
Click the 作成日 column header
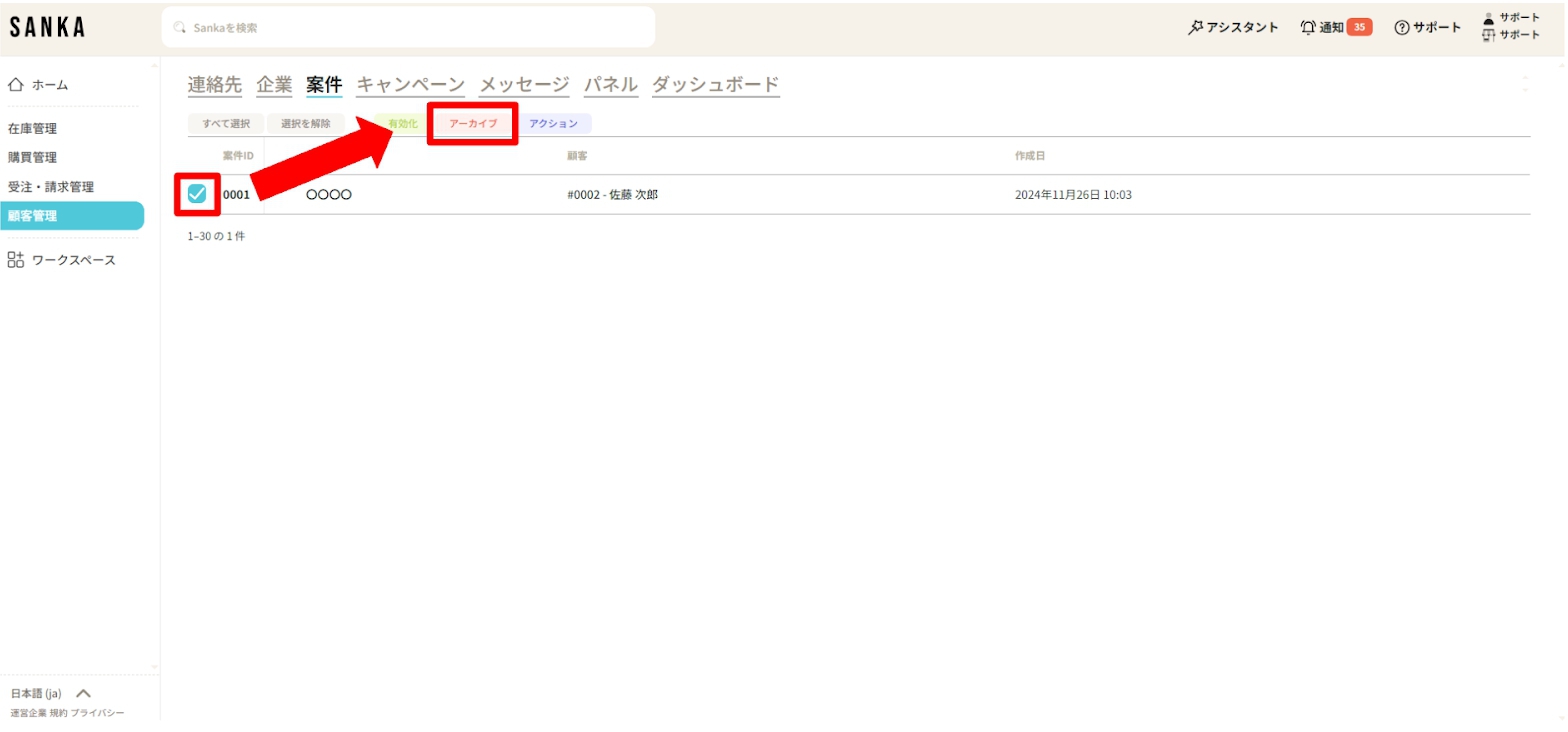1030,156
